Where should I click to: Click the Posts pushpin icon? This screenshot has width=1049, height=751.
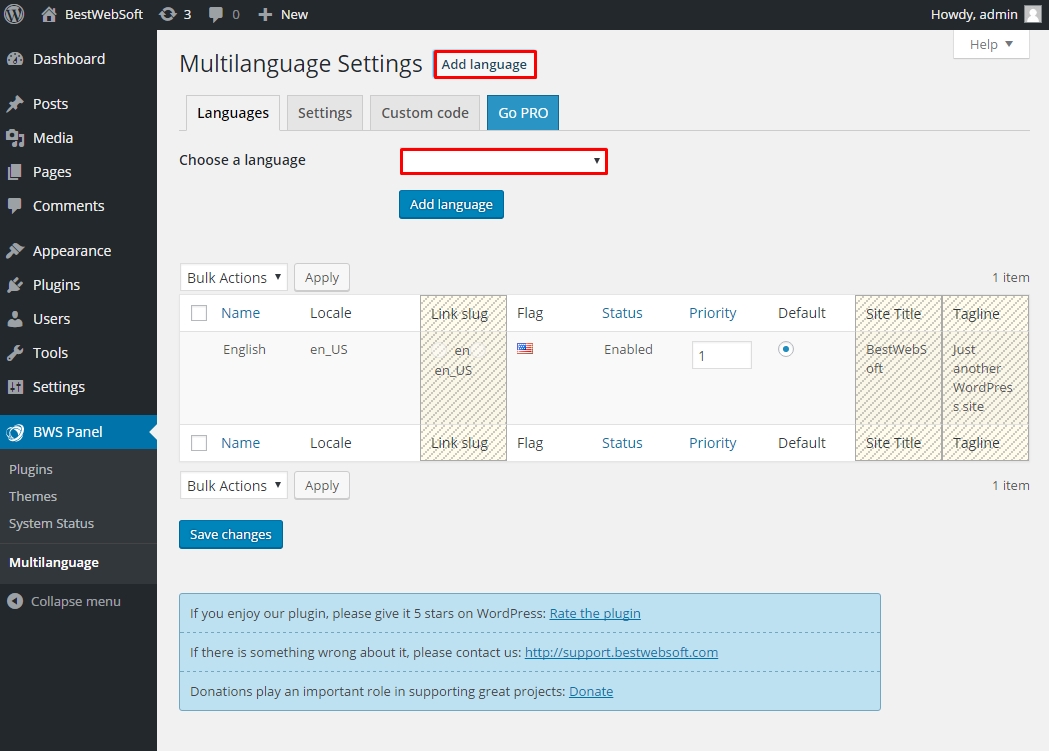[x=15, y=104]
